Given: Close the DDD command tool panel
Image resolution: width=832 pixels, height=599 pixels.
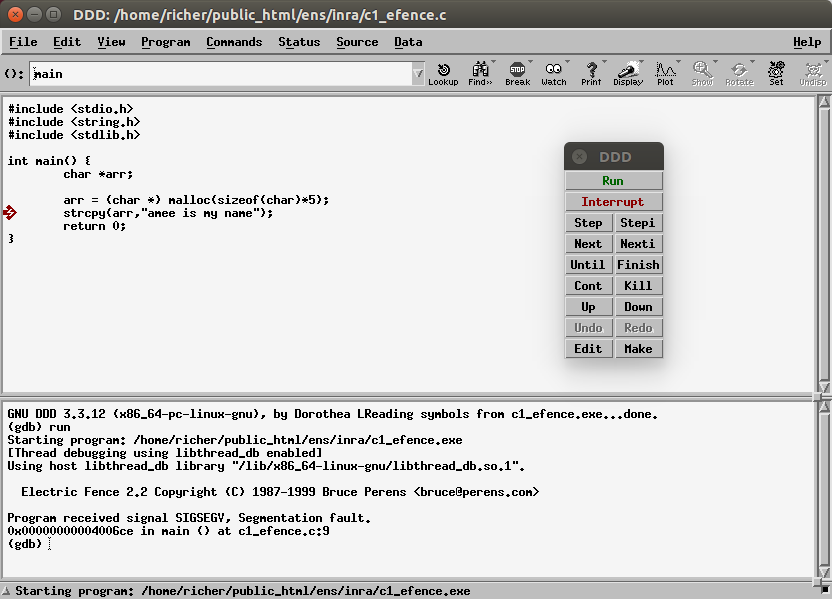Looking at the screenshot, I should pos(579,157).
